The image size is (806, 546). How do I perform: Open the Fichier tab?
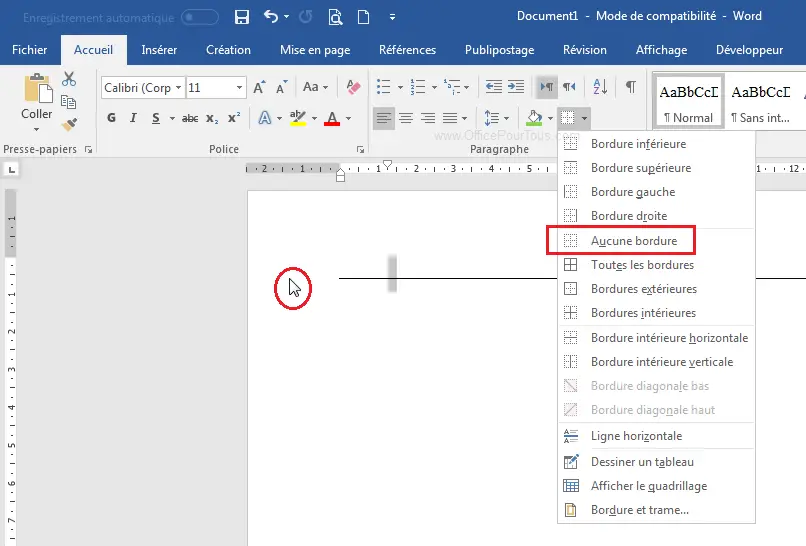click(x=29, y=50)
